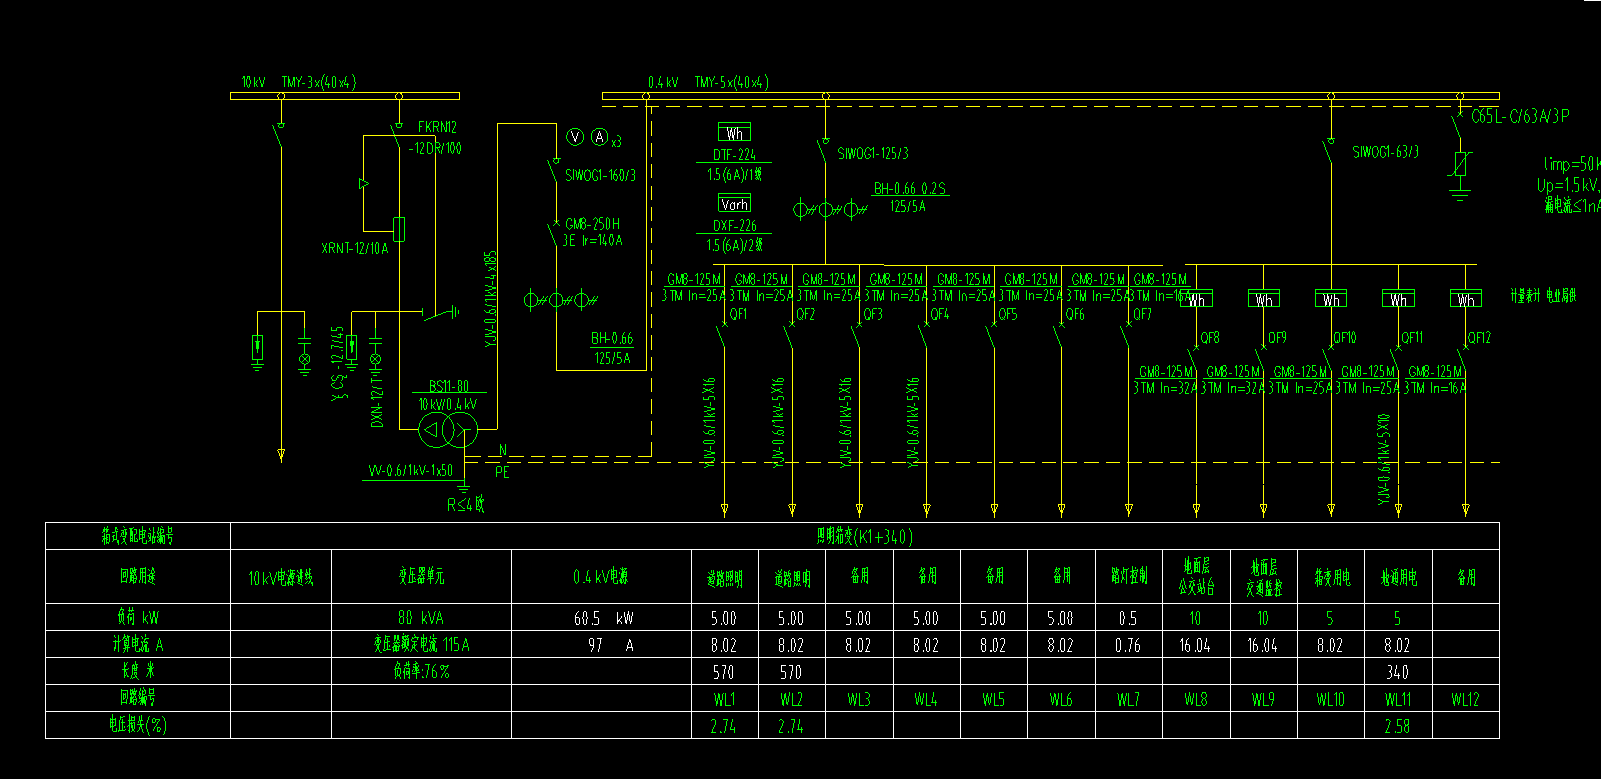Screen dimensions: 1601x779
Task: Click the 'SIWOG1-63/3' label
Action: [1385, 152]
